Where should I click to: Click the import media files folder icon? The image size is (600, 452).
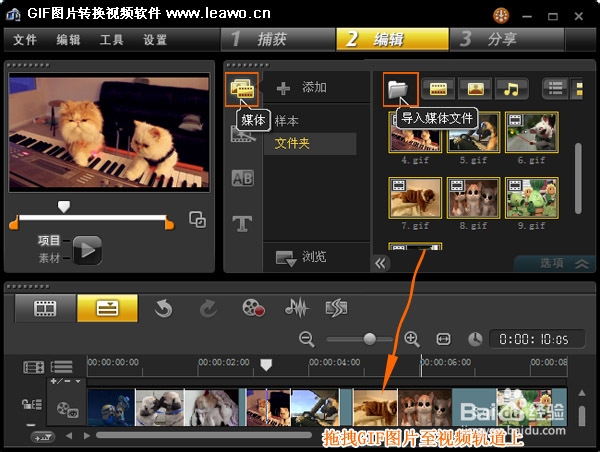(400, 89)
